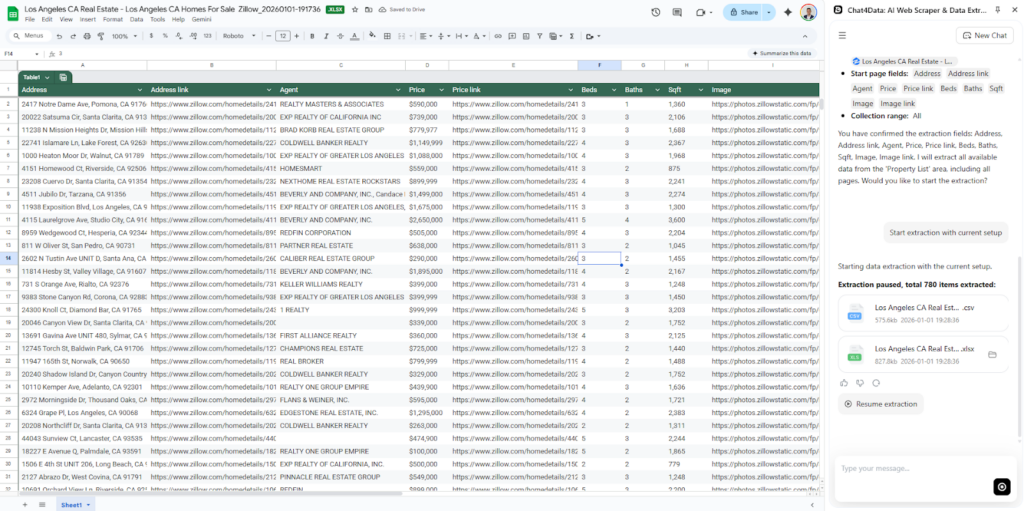Open folder for the xlsx file
Screen dimensions: 1024x511
[992, 354]
